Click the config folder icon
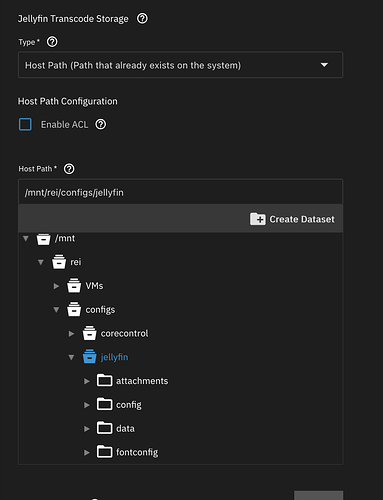 pyautogui.click(x=104, y=404)
